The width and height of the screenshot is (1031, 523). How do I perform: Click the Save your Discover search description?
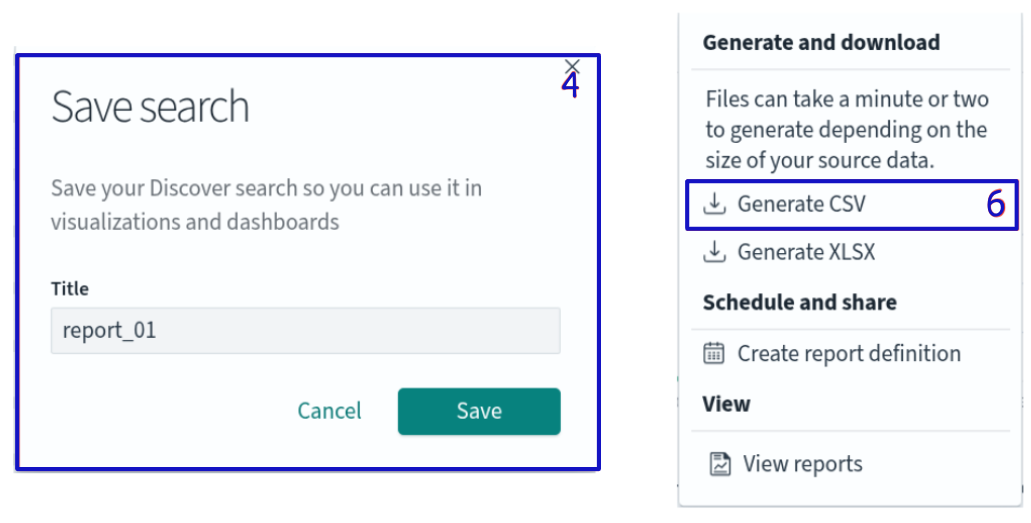[267, 204]
